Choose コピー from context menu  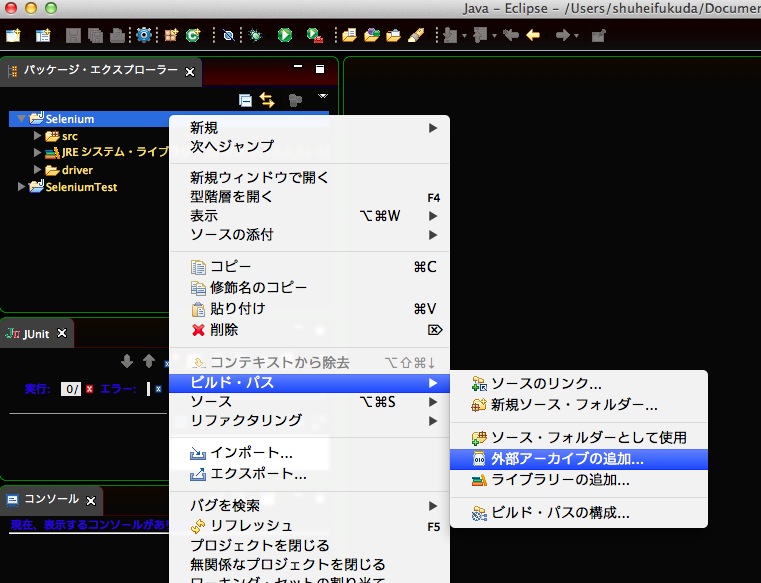click(x=309, y=267)
